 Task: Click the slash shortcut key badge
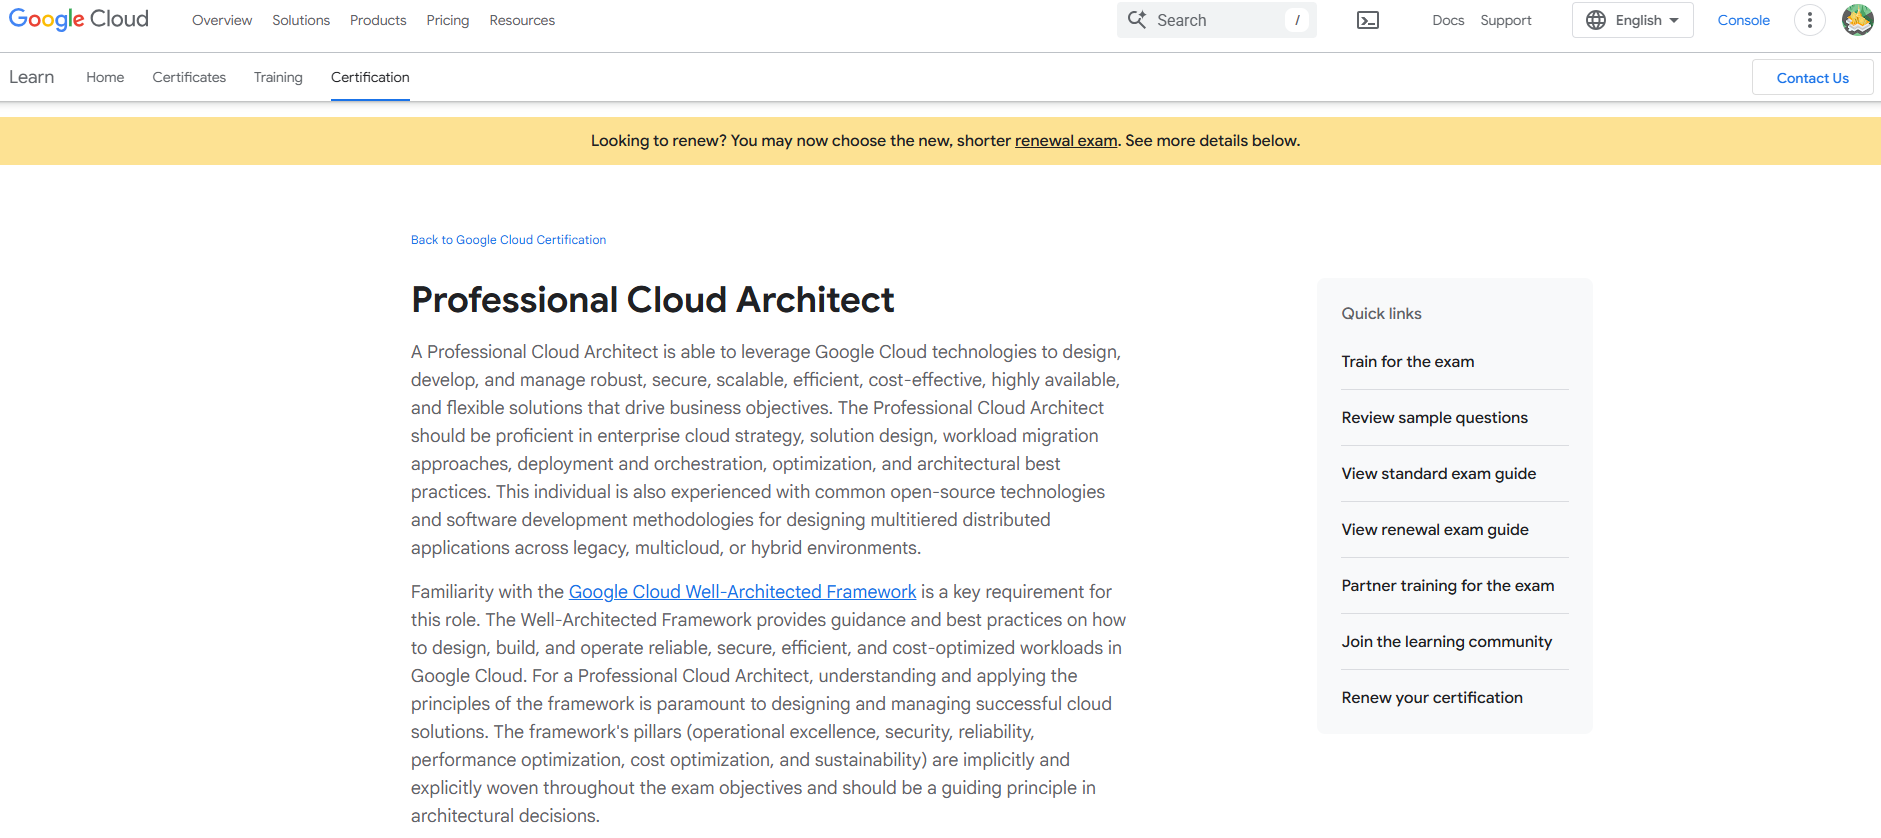[x=1297, y=20]
